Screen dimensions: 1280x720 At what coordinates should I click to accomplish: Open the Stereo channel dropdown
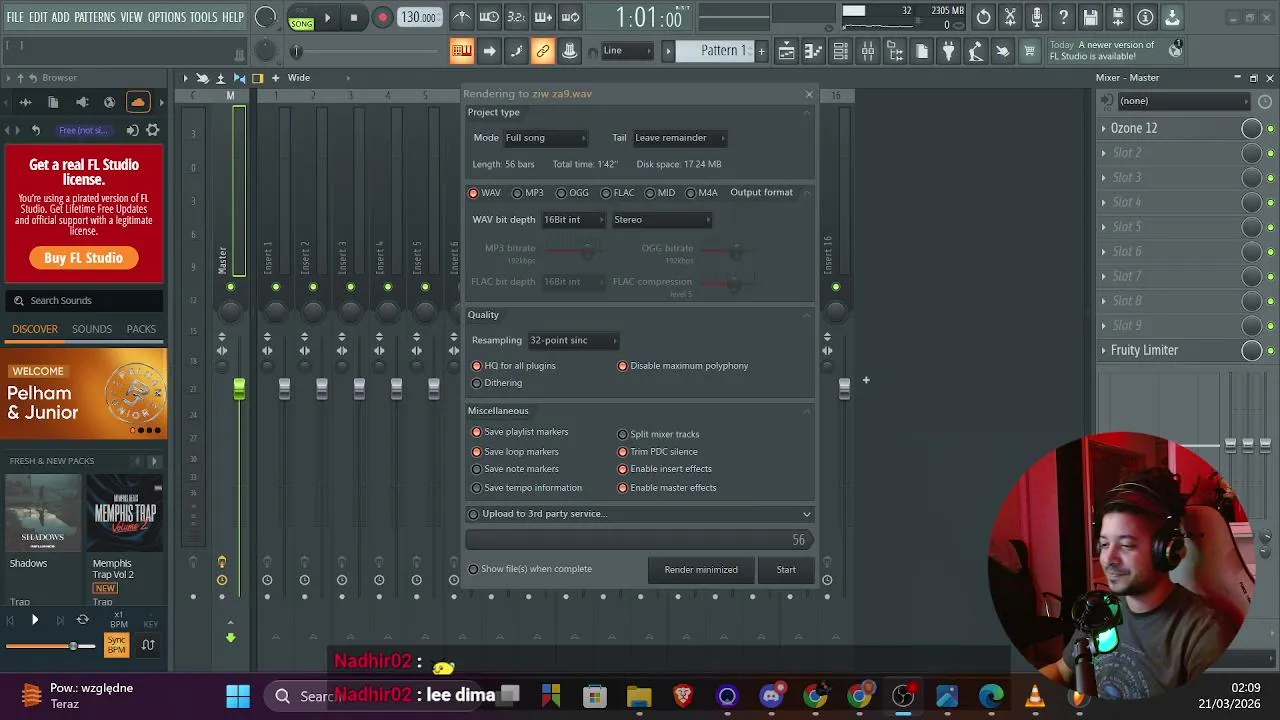[x=661, y=220]
